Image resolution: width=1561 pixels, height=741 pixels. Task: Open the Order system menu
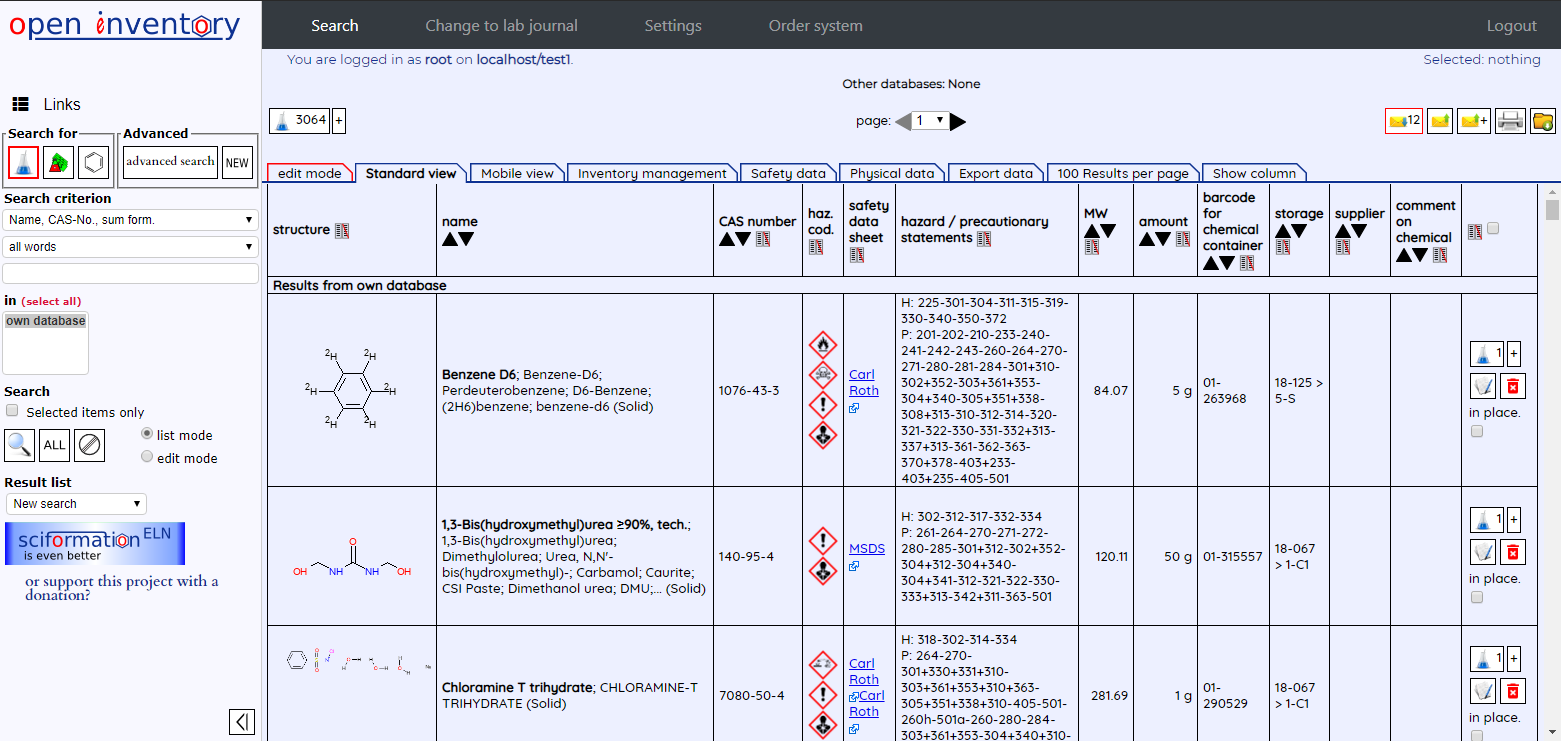[x=815, y=26]
